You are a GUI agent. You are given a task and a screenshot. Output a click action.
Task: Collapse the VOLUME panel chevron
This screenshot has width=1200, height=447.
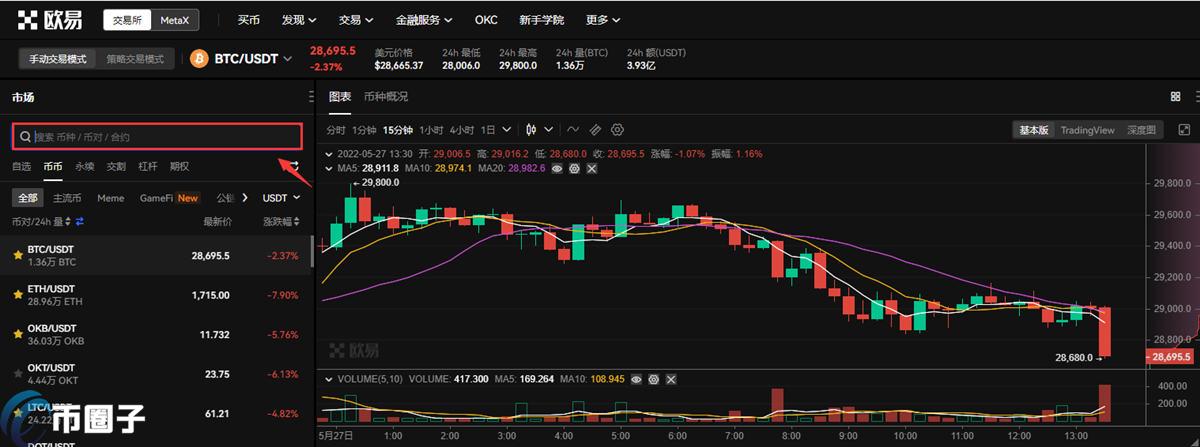click(330, 379)
